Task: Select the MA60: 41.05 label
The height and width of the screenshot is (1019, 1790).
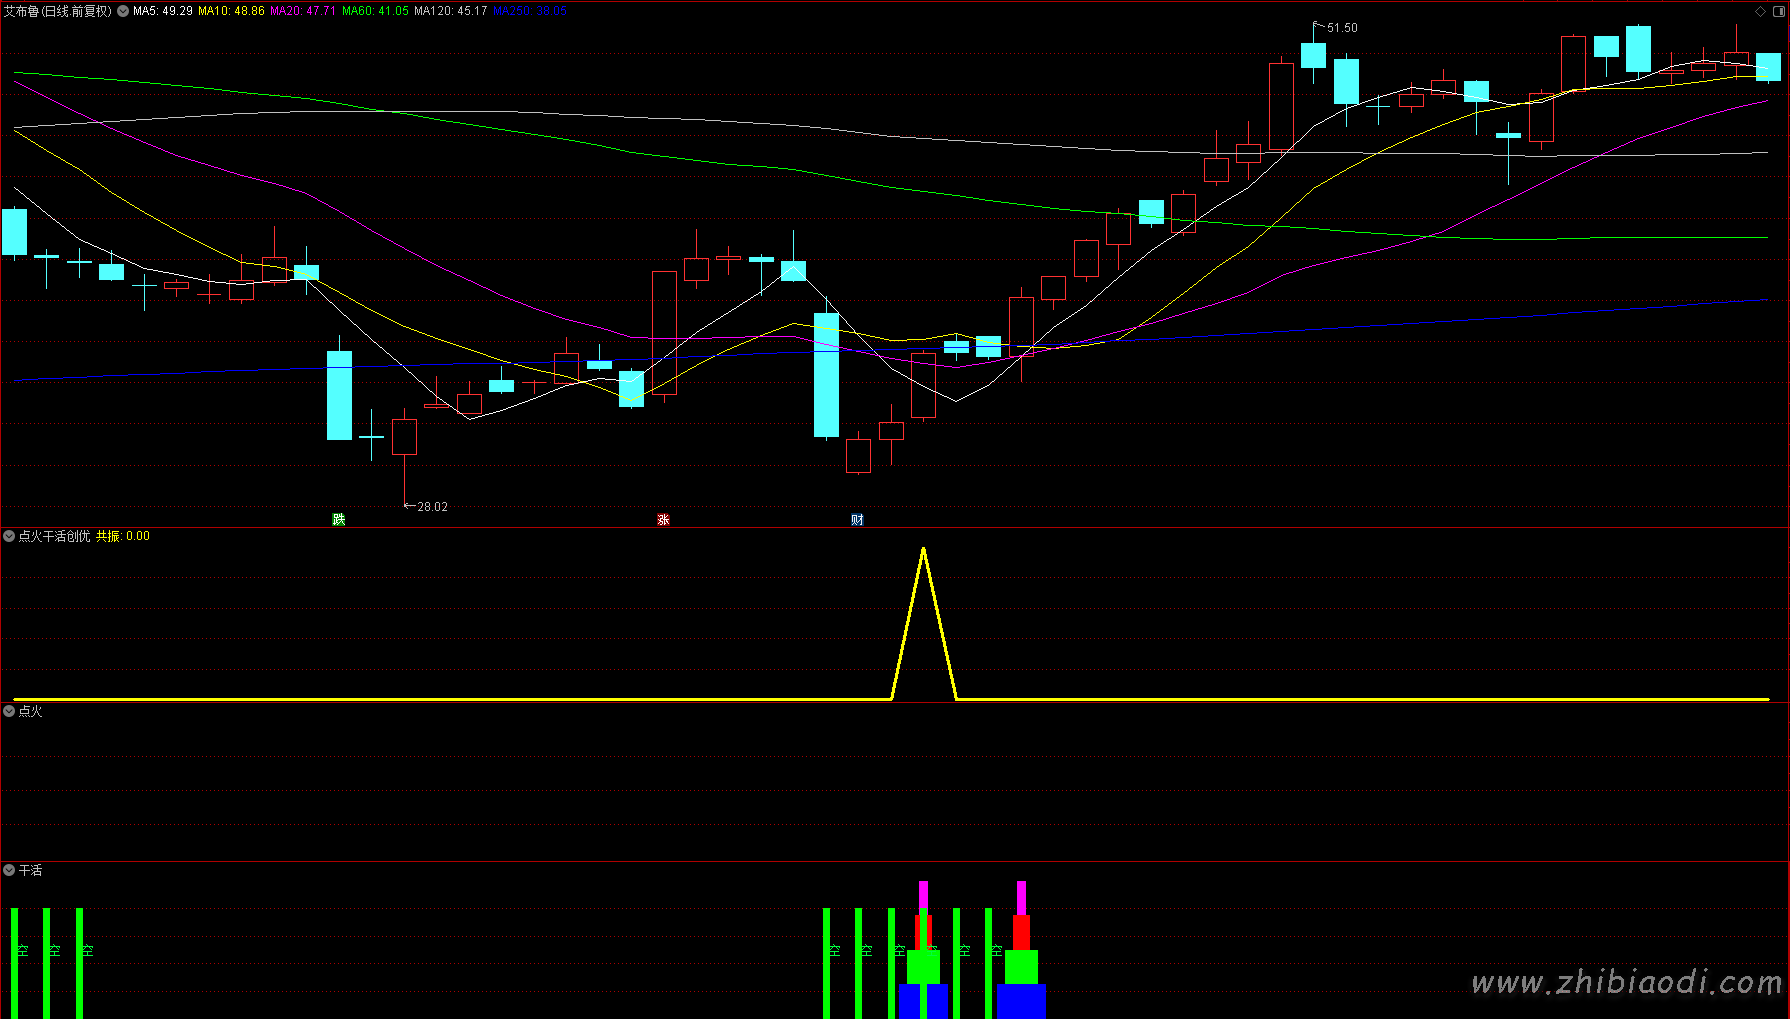Action: click(x=375, y=11)
